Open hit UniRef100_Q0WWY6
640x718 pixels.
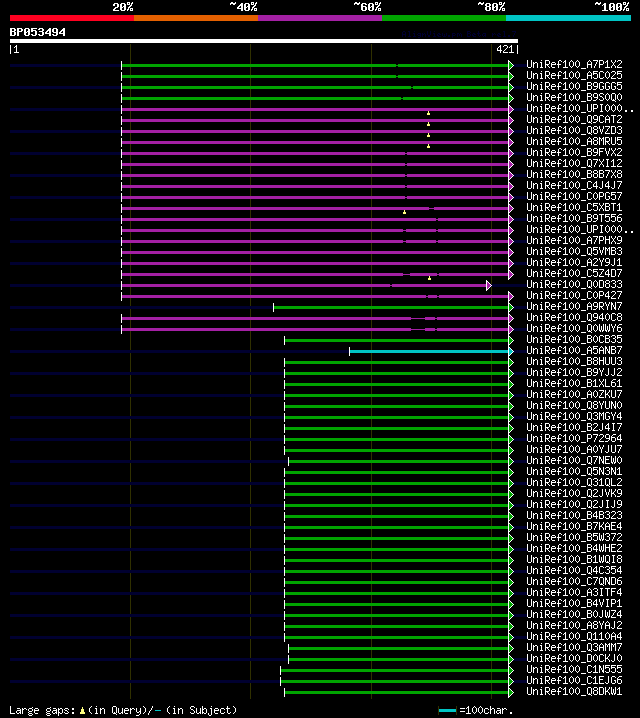pos(574,328)
